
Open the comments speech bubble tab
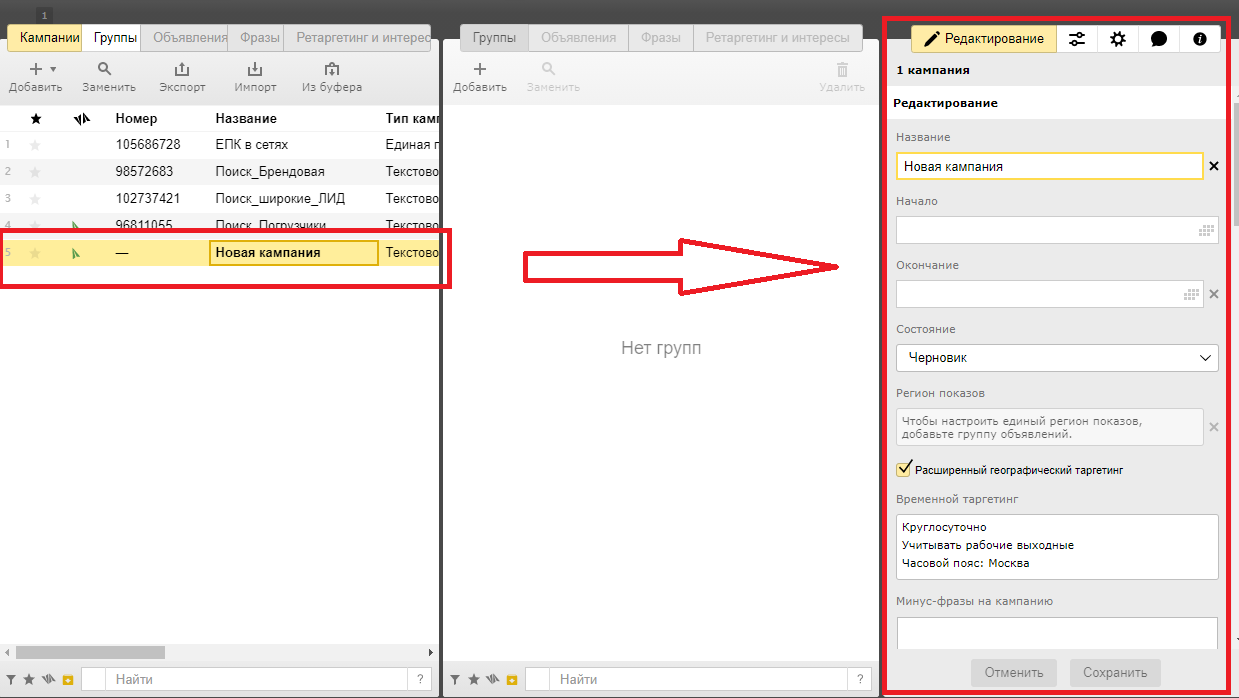1159,39
